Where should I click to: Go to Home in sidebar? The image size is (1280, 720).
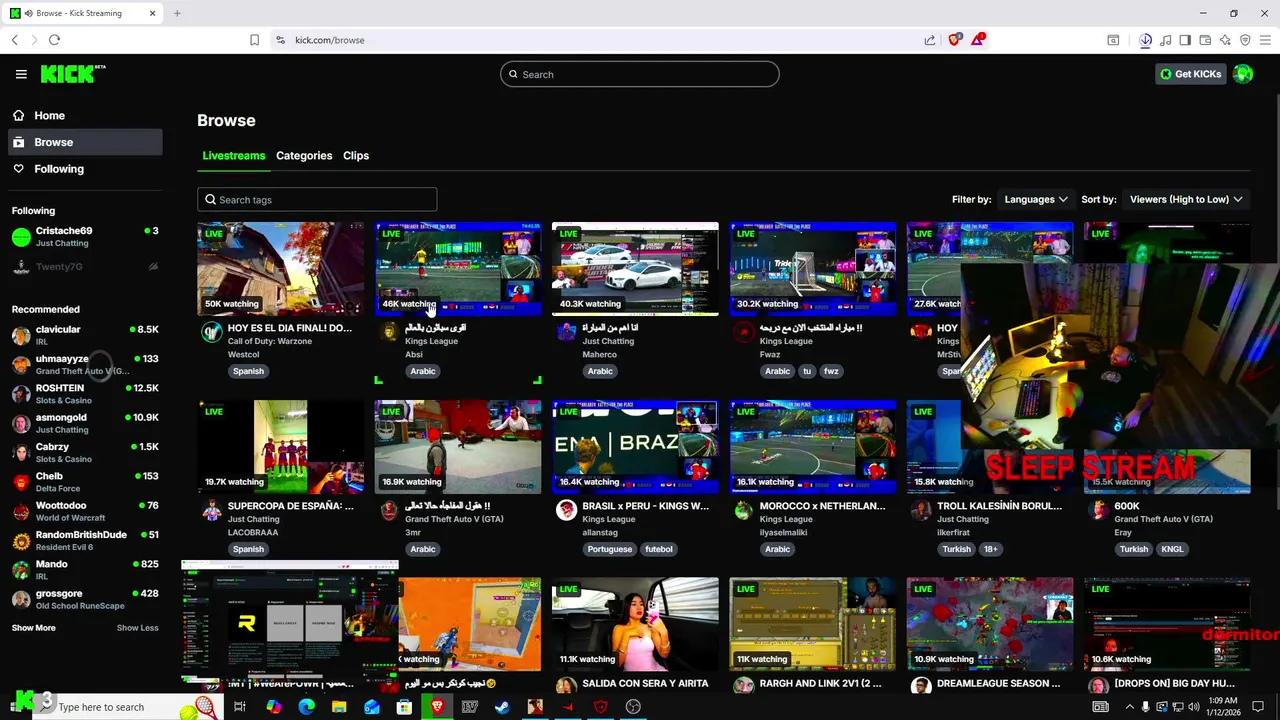85,115
